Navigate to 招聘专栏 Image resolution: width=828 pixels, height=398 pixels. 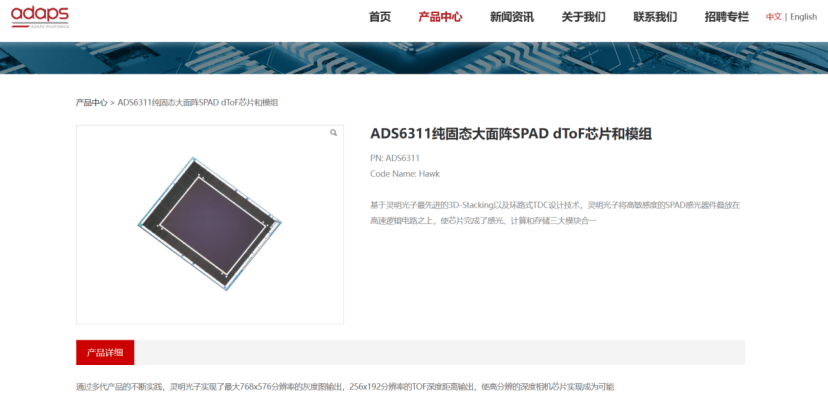(727, 17)
